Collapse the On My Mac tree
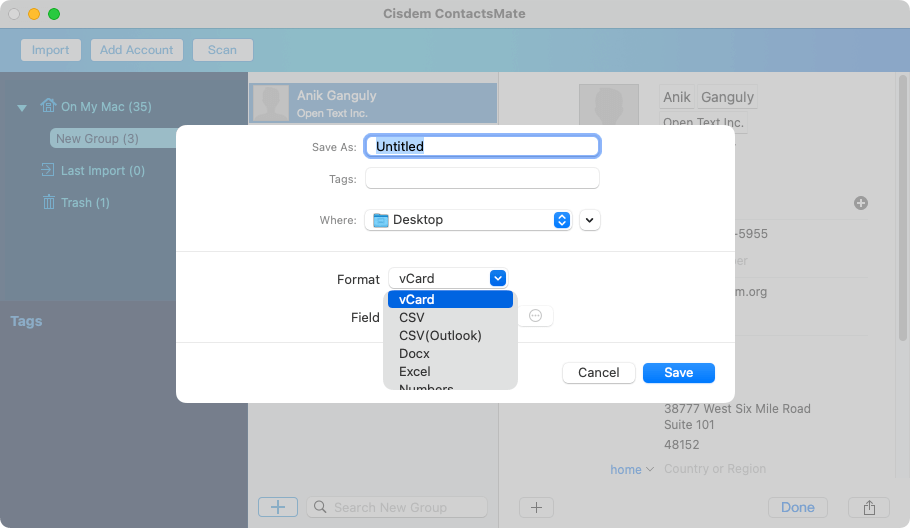The width and height of the screenshot is (910, 528). [x=22, y=107]
